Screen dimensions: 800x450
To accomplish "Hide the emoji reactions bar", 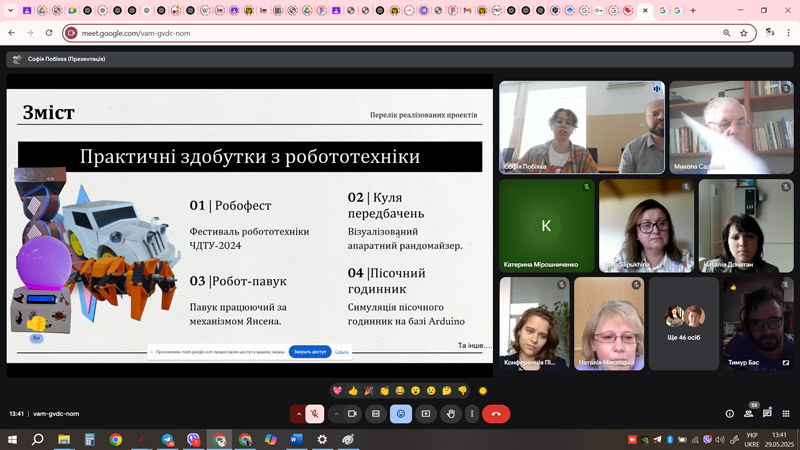I will pyautogui.click(x=401, y=414).
